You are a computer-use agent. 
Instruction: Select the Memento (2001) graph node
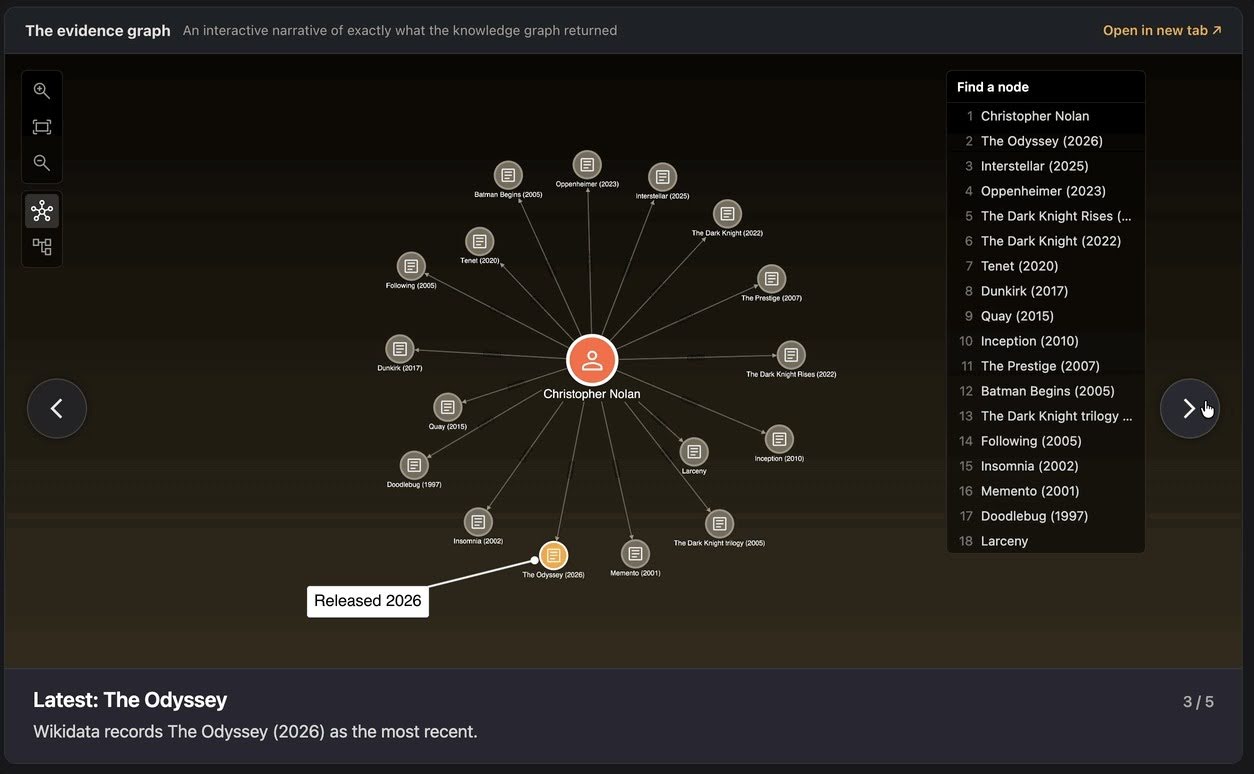635,554
